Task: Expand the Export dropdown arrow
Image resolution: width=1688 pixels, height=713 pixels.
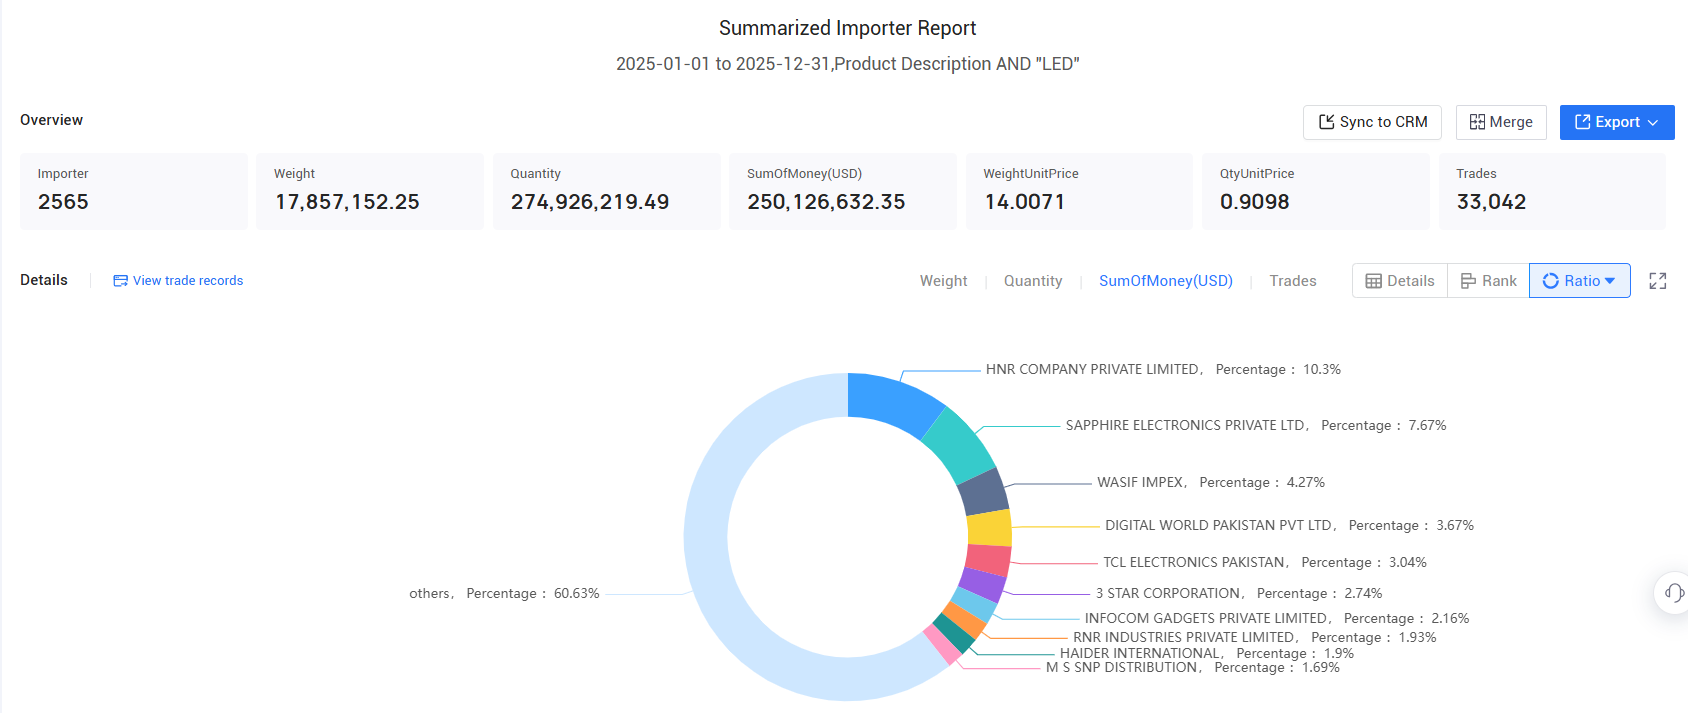Action: tap(1653, 122)
